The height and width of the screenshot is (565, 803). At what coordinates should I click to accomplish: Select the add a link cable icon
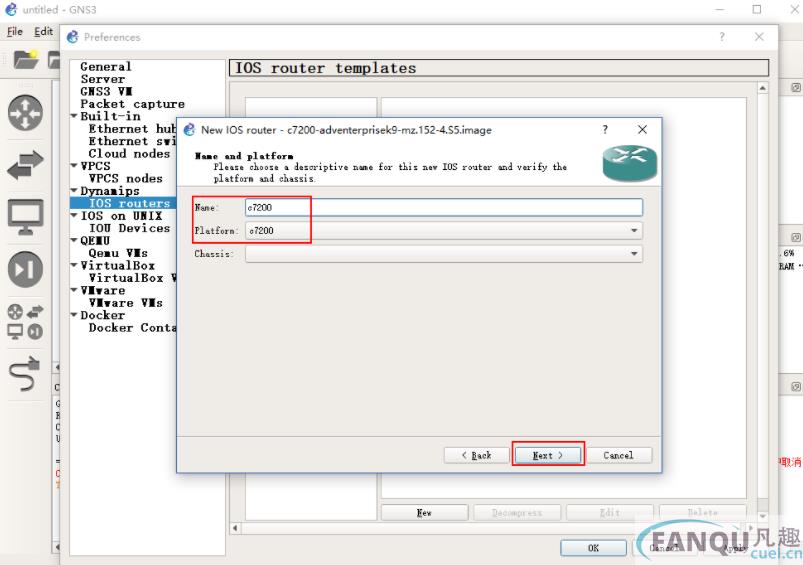pos(24,373)
